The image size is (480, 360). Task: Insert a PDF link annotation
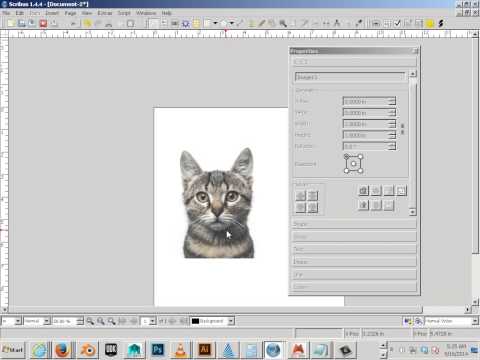click(x=441, y=23)
